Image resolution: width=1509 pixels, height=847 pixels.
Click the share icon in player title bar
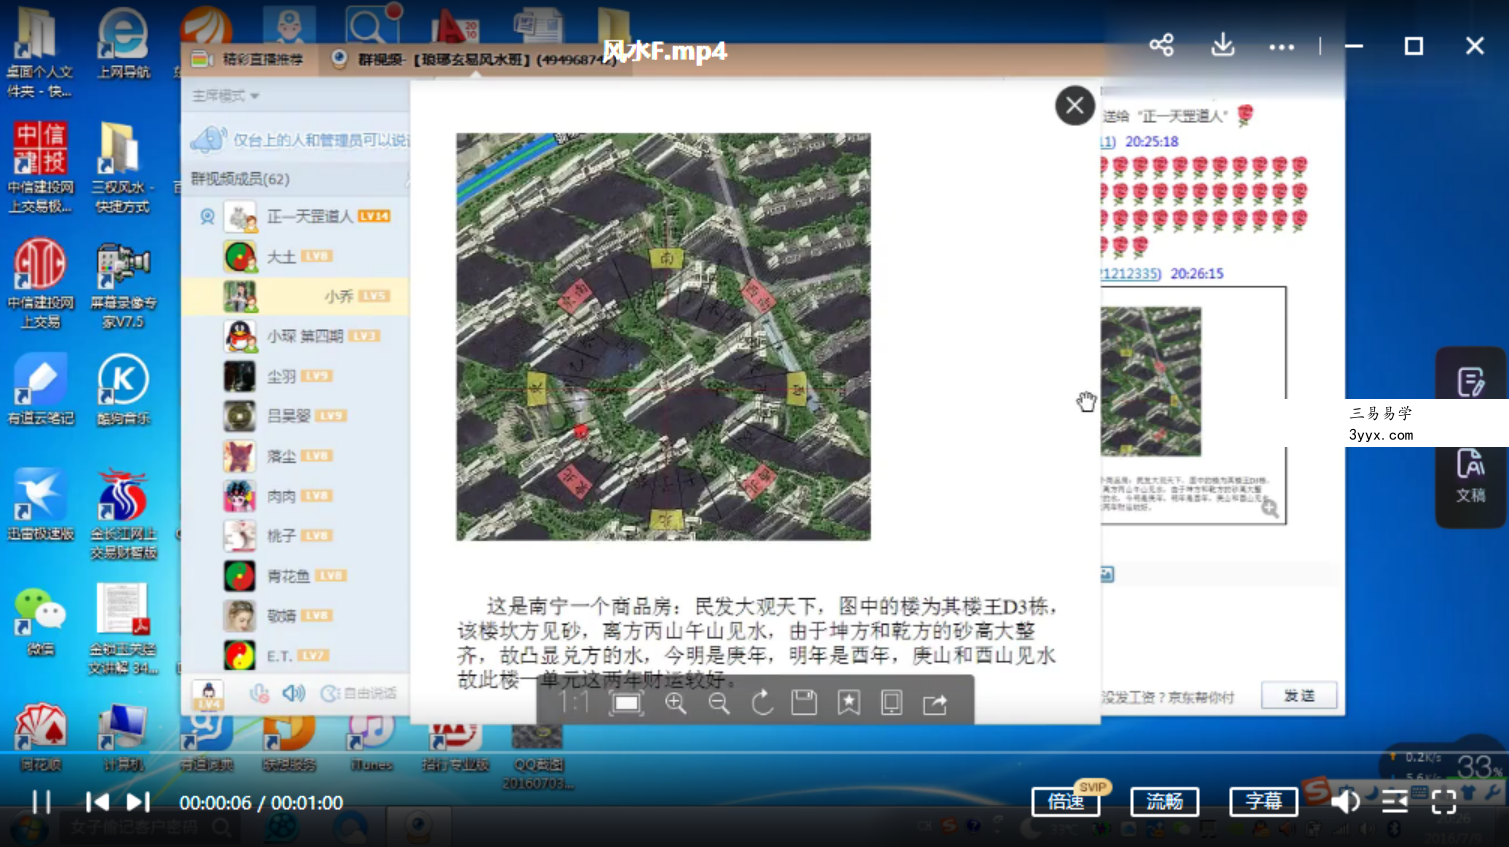[1161, 45]
